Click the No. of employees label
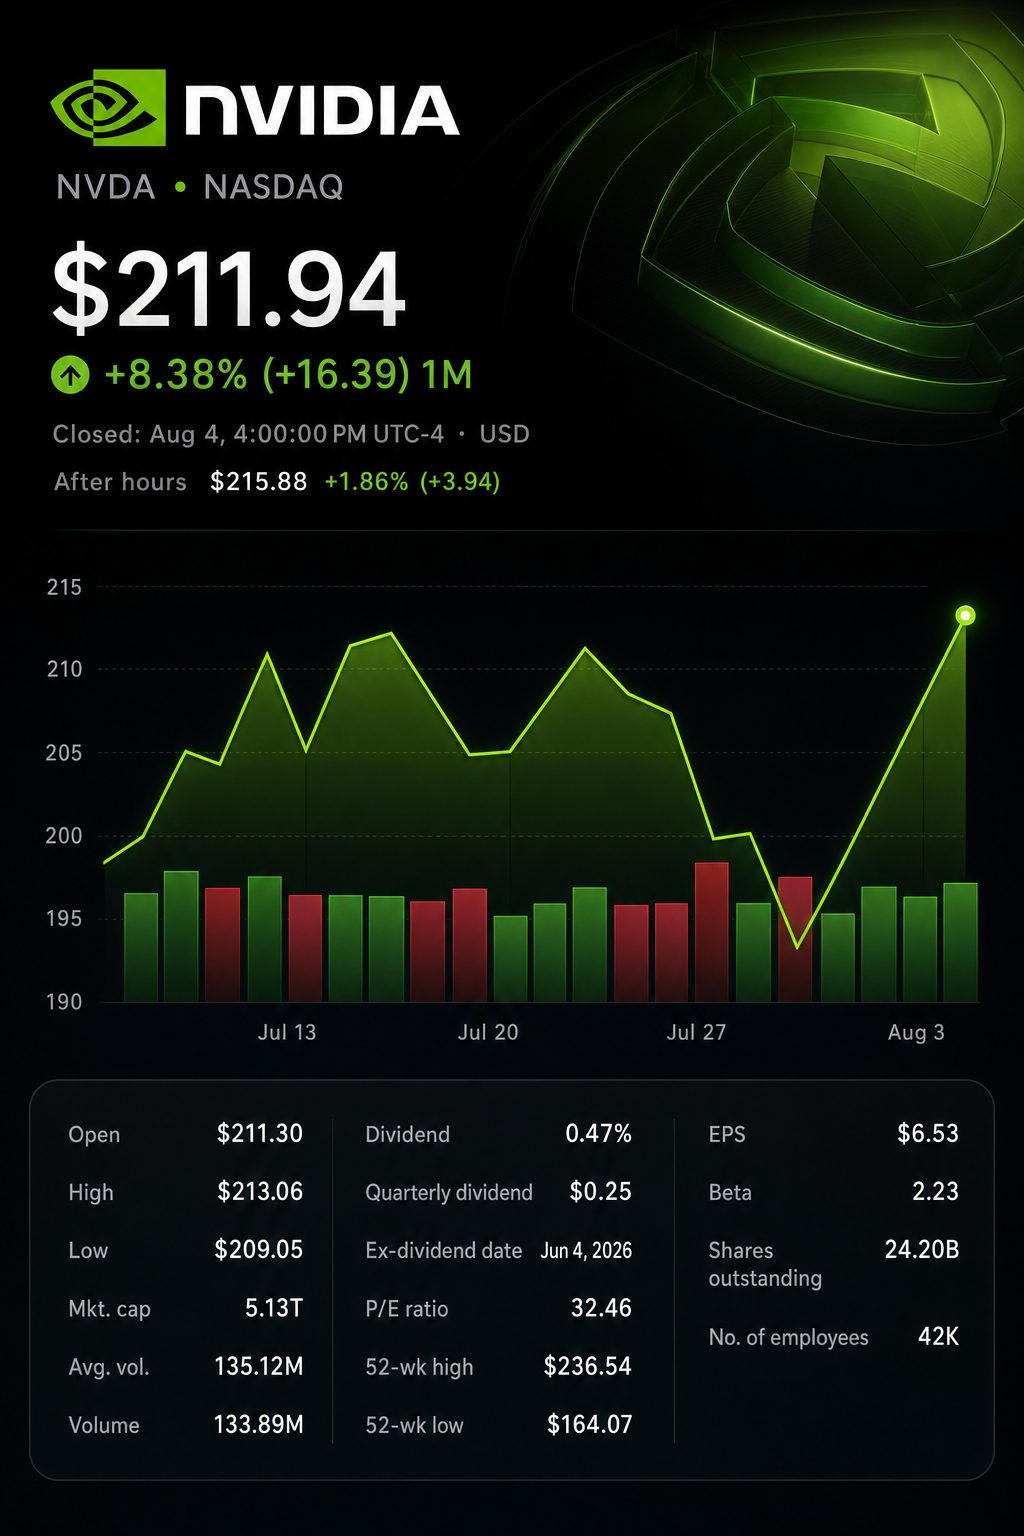This screenshot has width=1024, height=1536. (788, 1337)
